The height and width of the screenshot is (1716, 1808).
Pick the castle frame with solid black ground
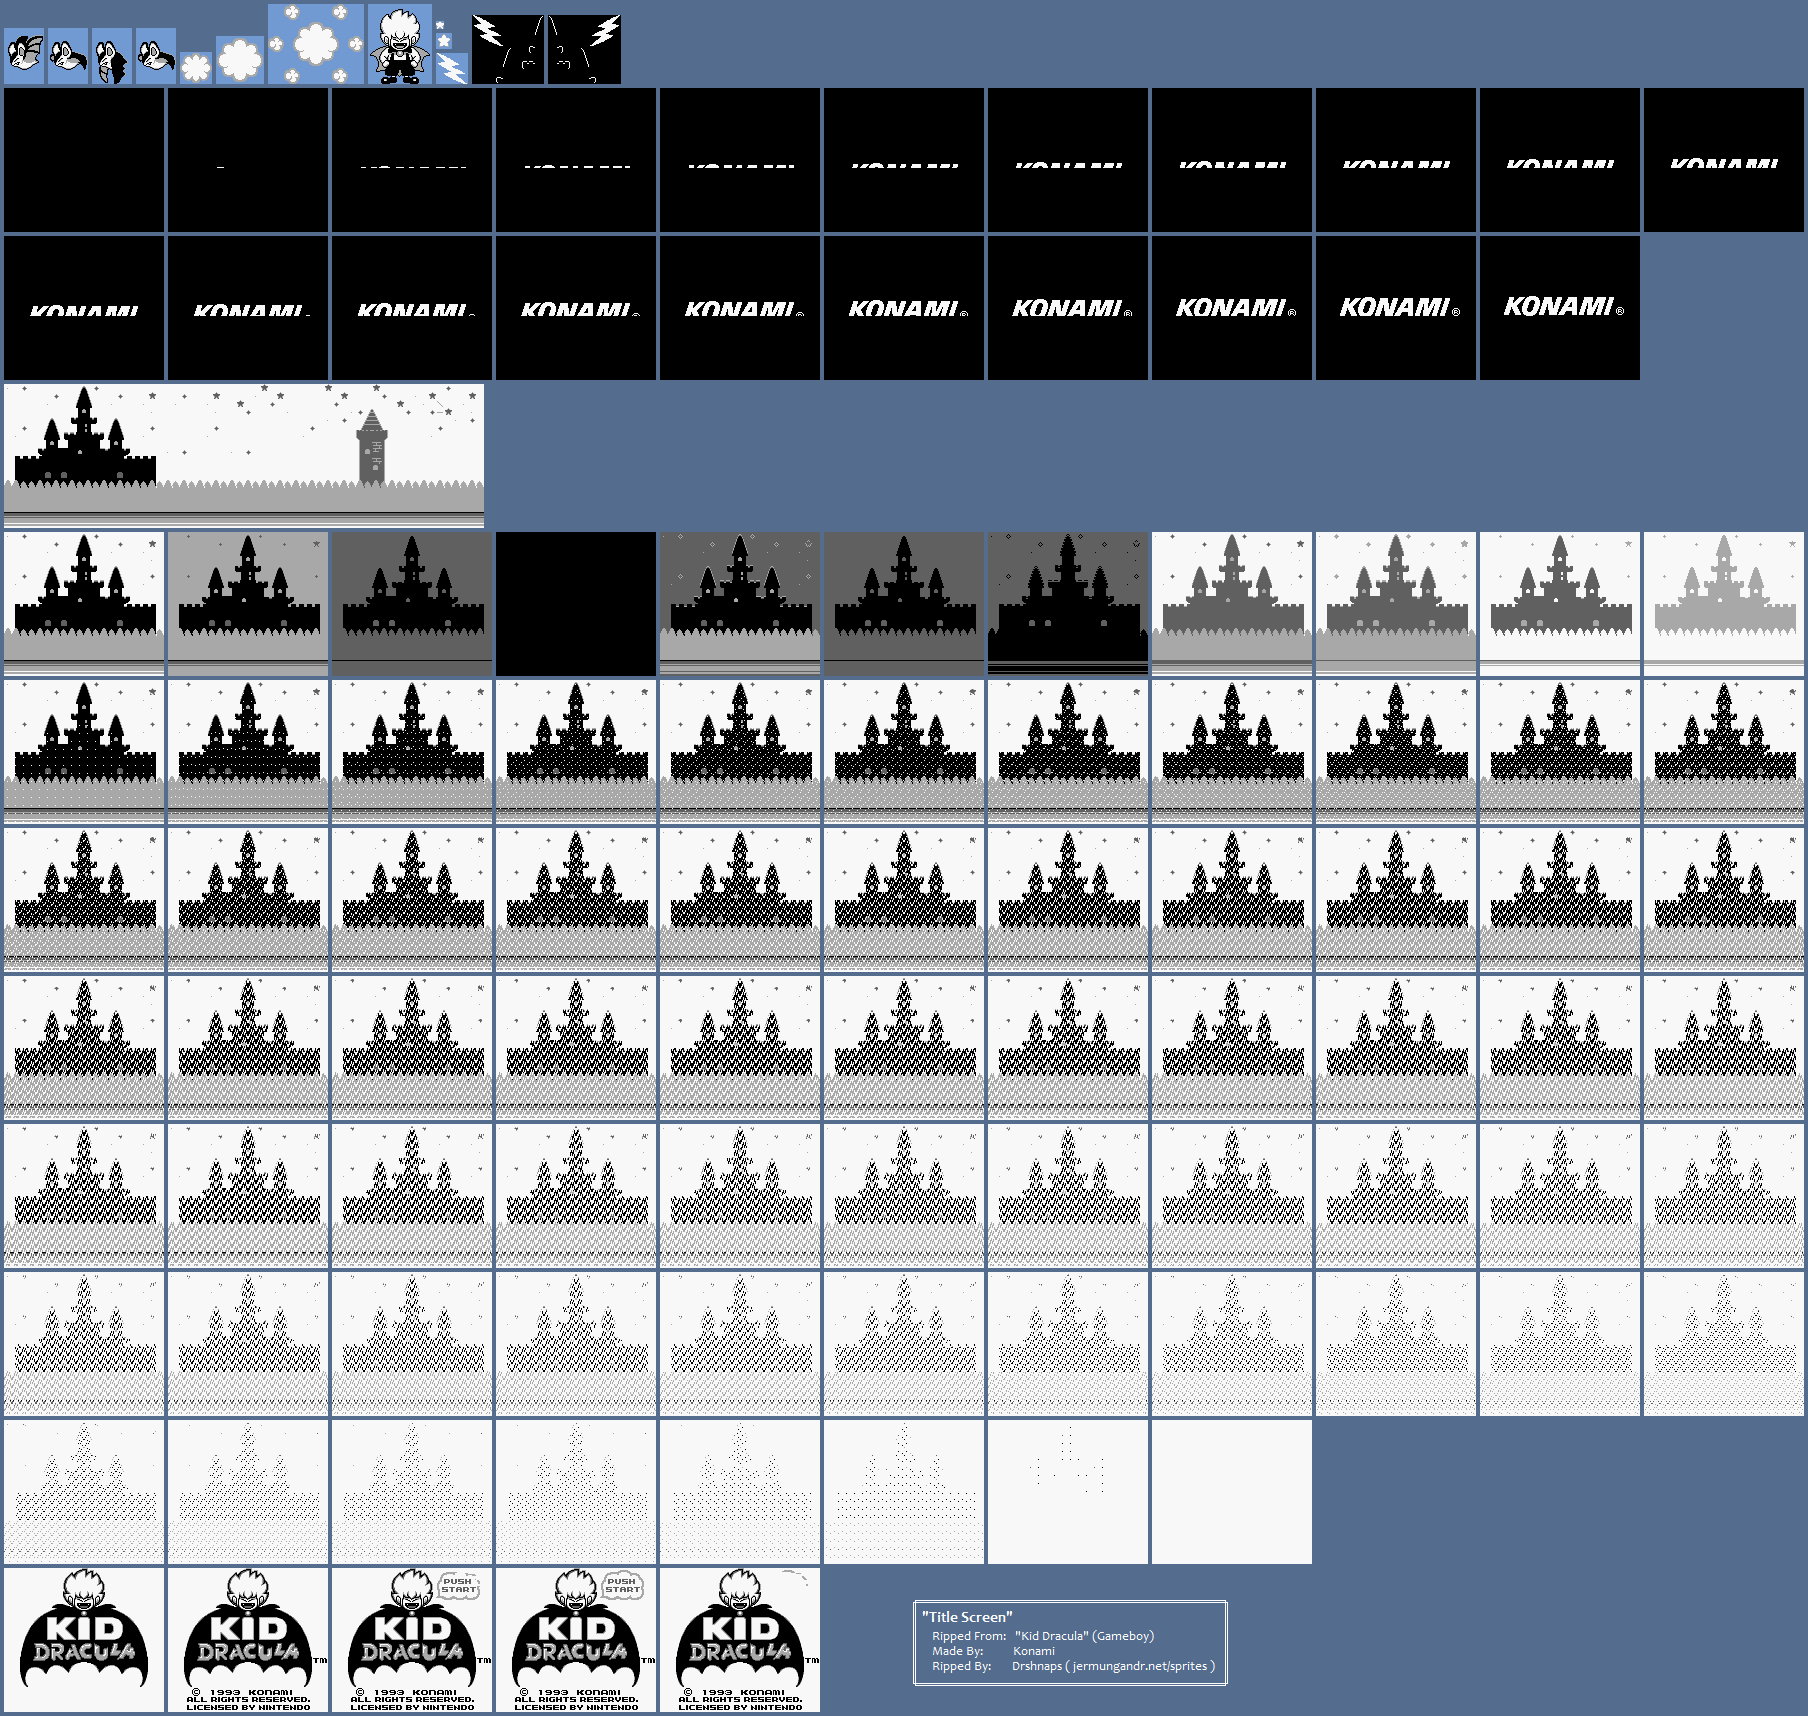point(1068,604)
